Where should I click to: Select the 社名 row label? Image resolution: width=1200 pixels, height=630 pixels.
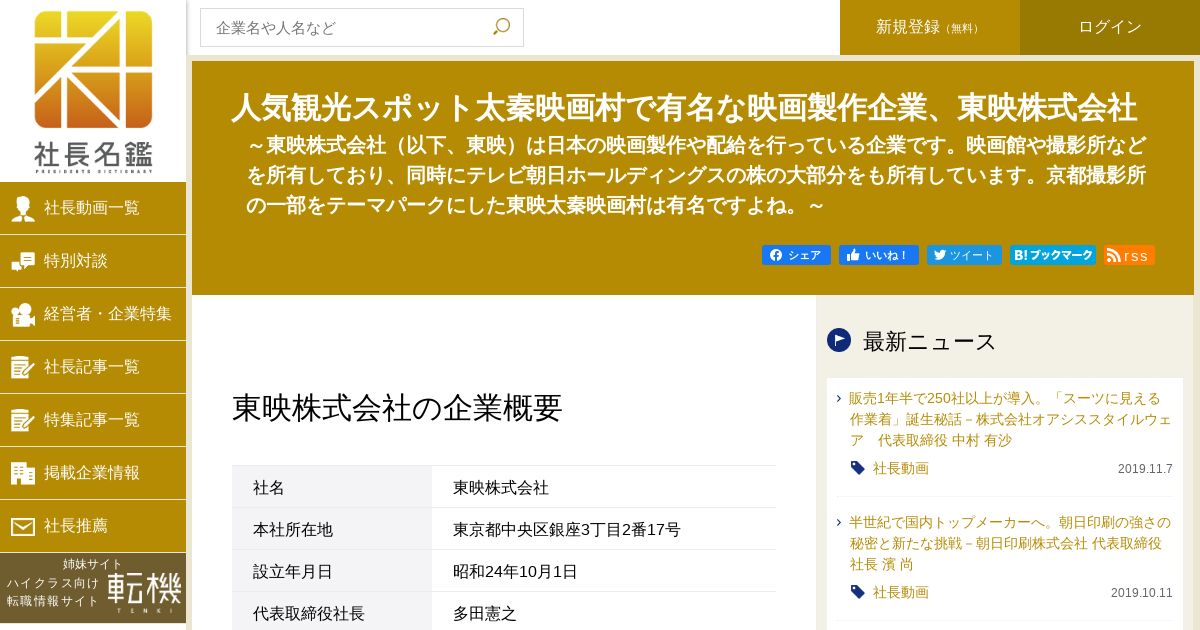(x=332, y=487)
